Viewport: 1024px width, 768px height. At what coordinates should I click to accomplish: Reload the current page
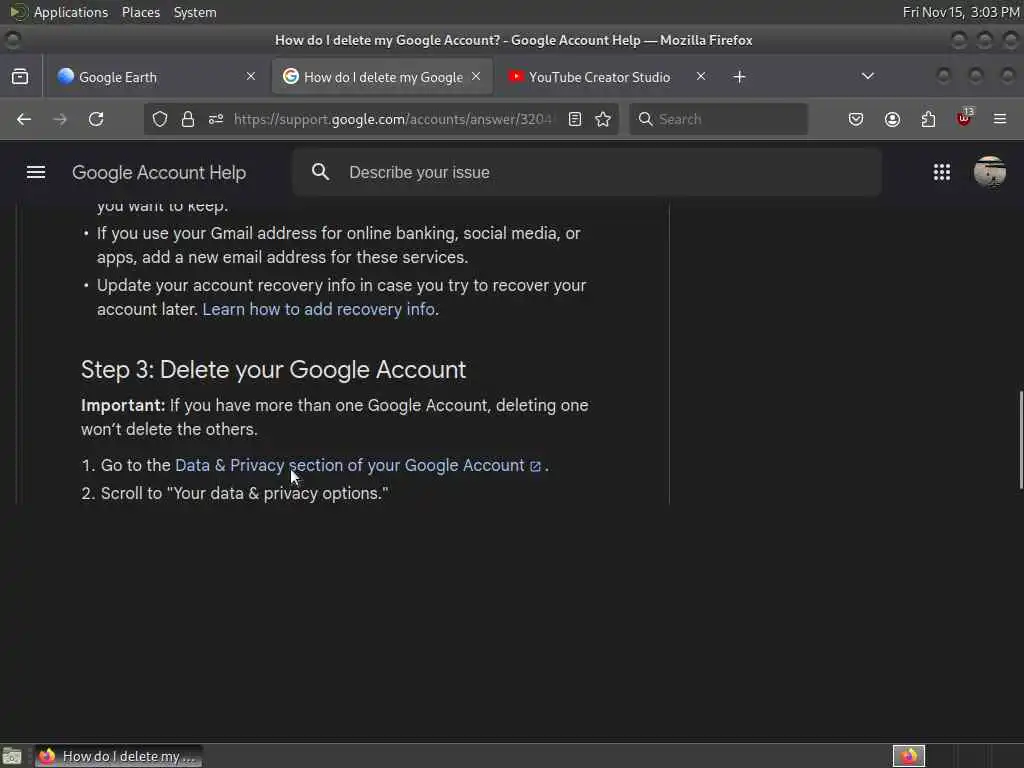click(x=96, y=119)
